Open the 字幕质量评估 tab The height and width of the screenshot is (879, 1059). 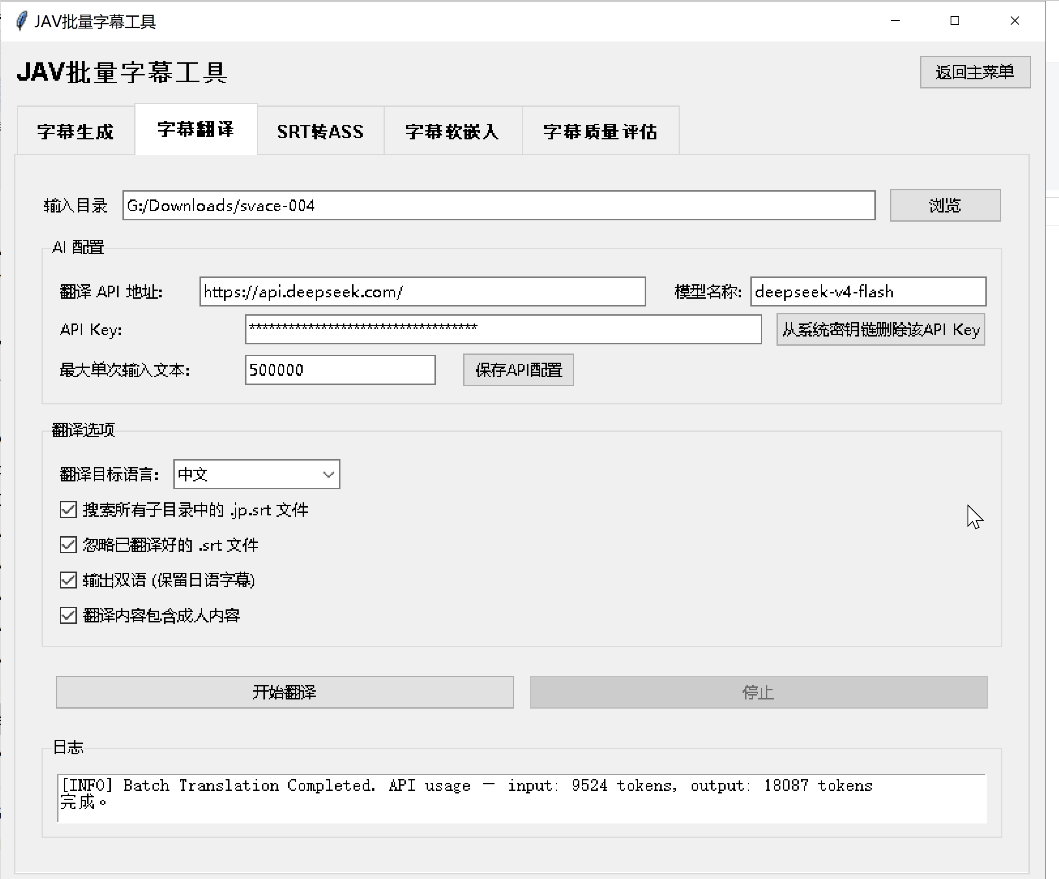(x=600, y=131)
